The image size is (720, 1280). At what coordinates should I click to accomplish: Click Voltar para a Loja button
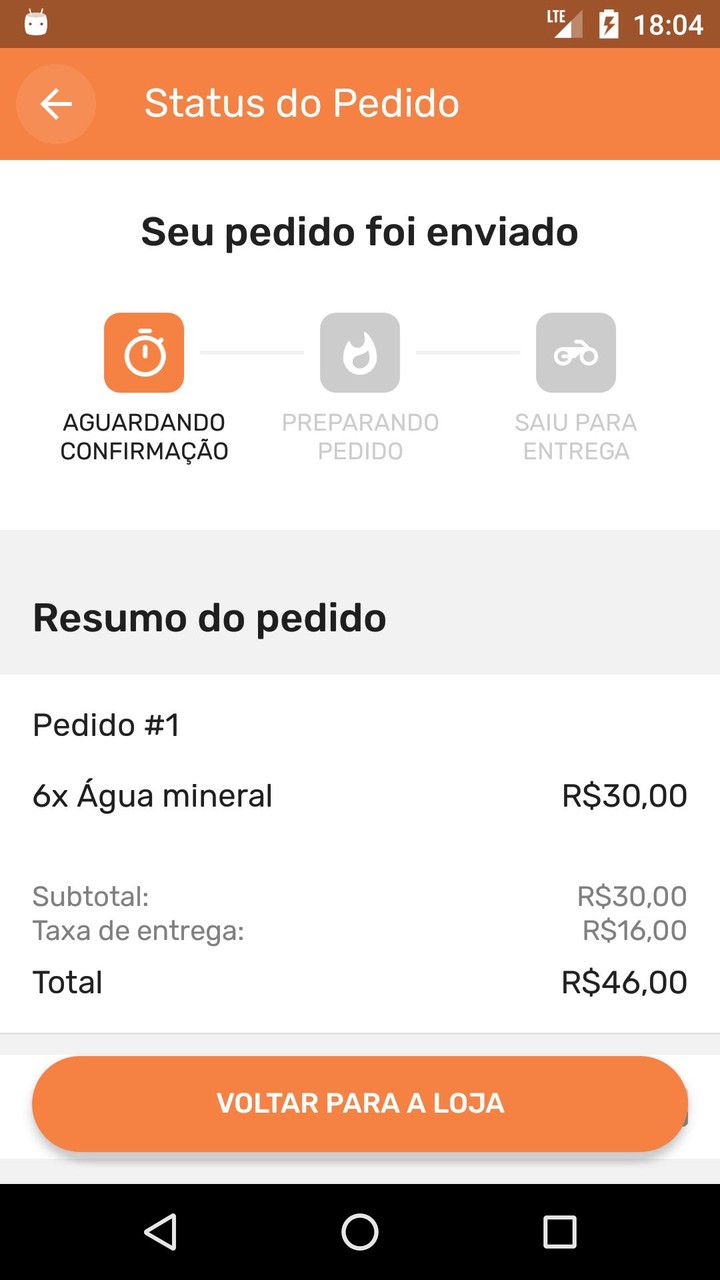tap(360, 1104)
